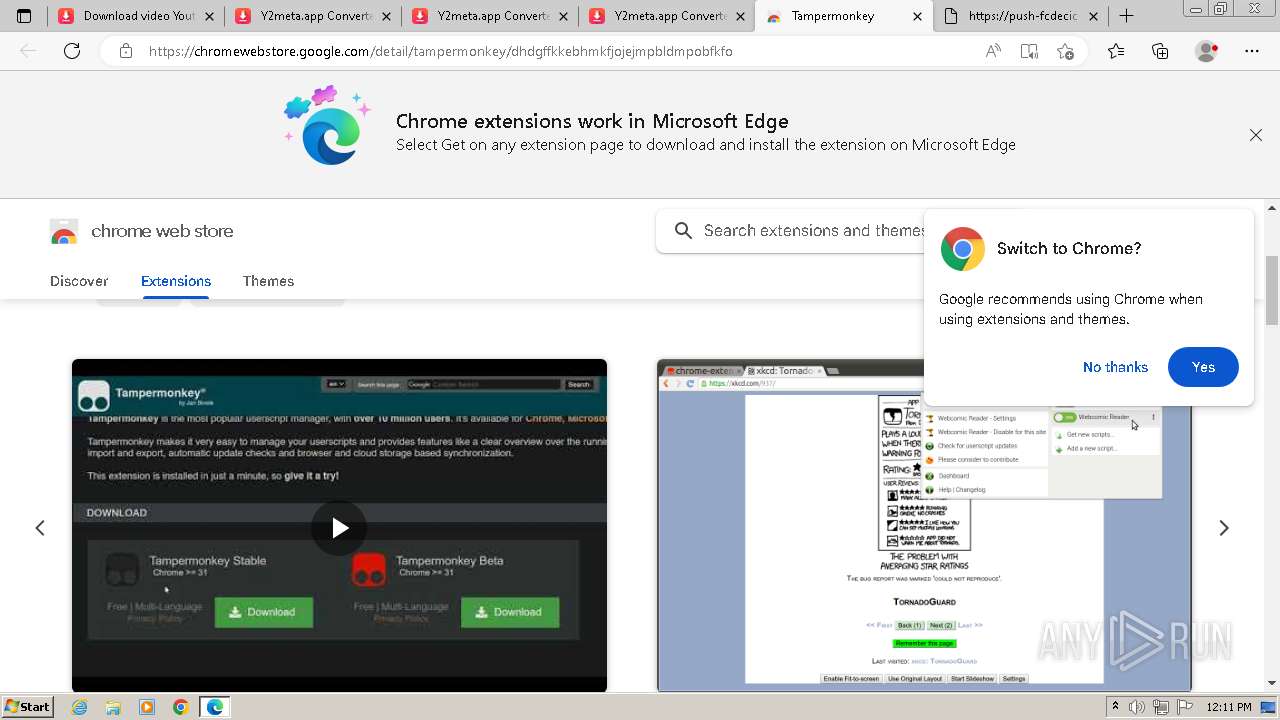Switch to first Y2meta.app Converter tab
The image size is (1280, 720).
(314, 16)
